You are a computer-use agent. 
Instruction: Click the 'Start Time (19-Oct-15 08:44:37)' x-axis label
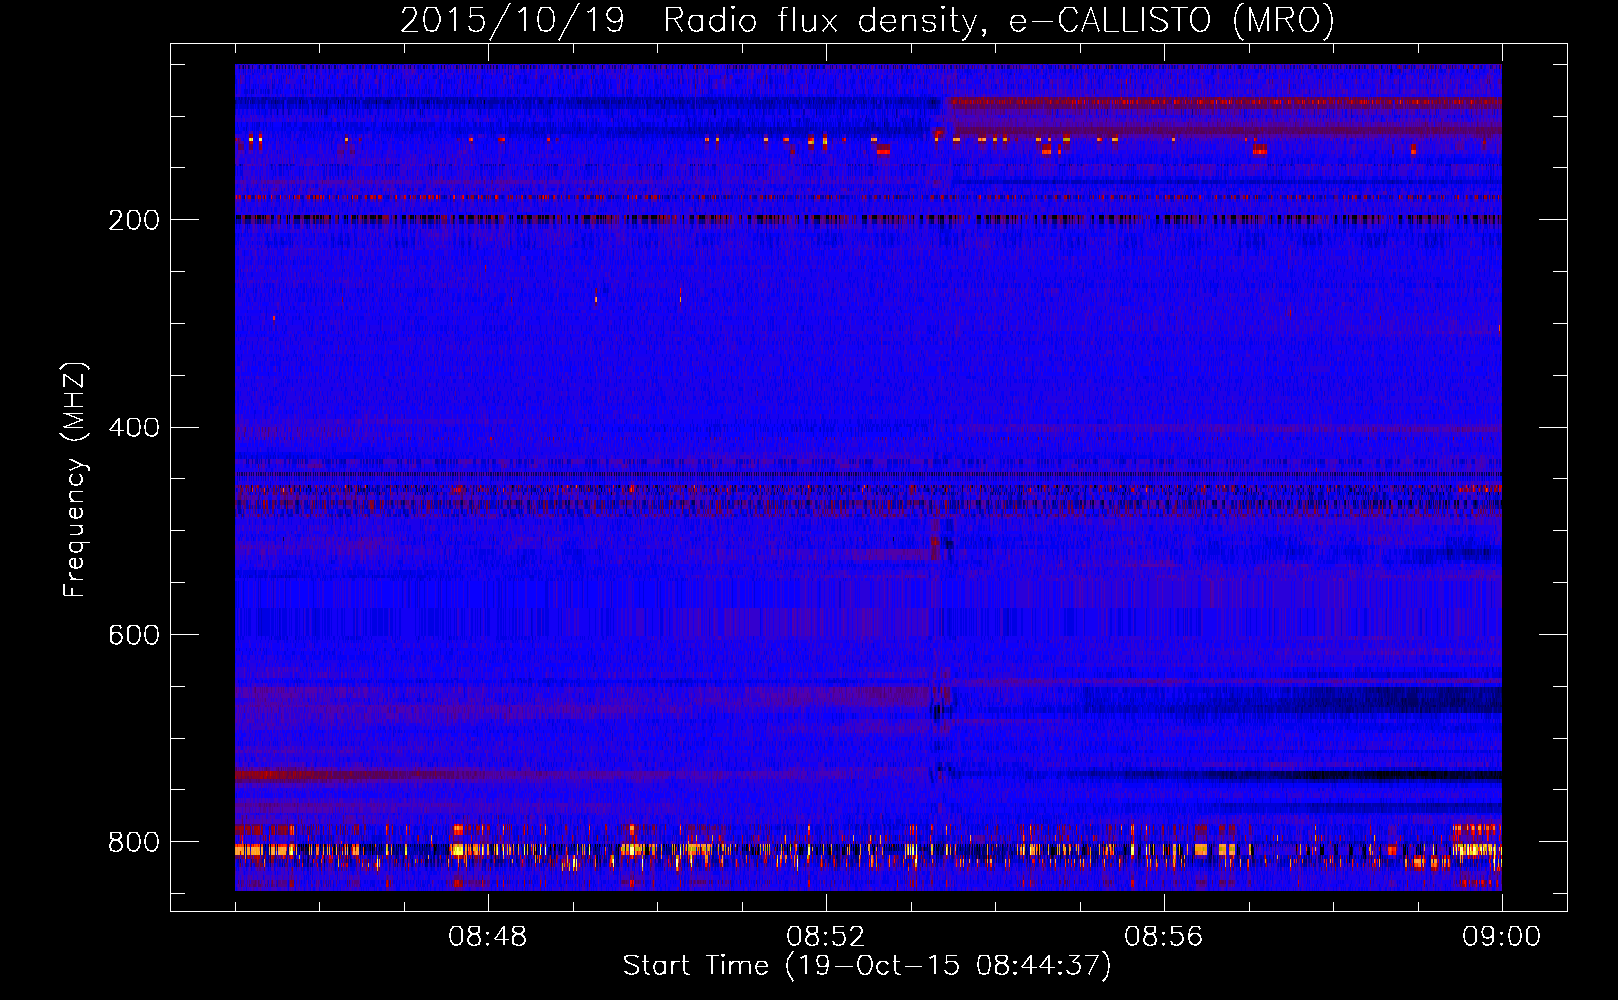[867, 966]
